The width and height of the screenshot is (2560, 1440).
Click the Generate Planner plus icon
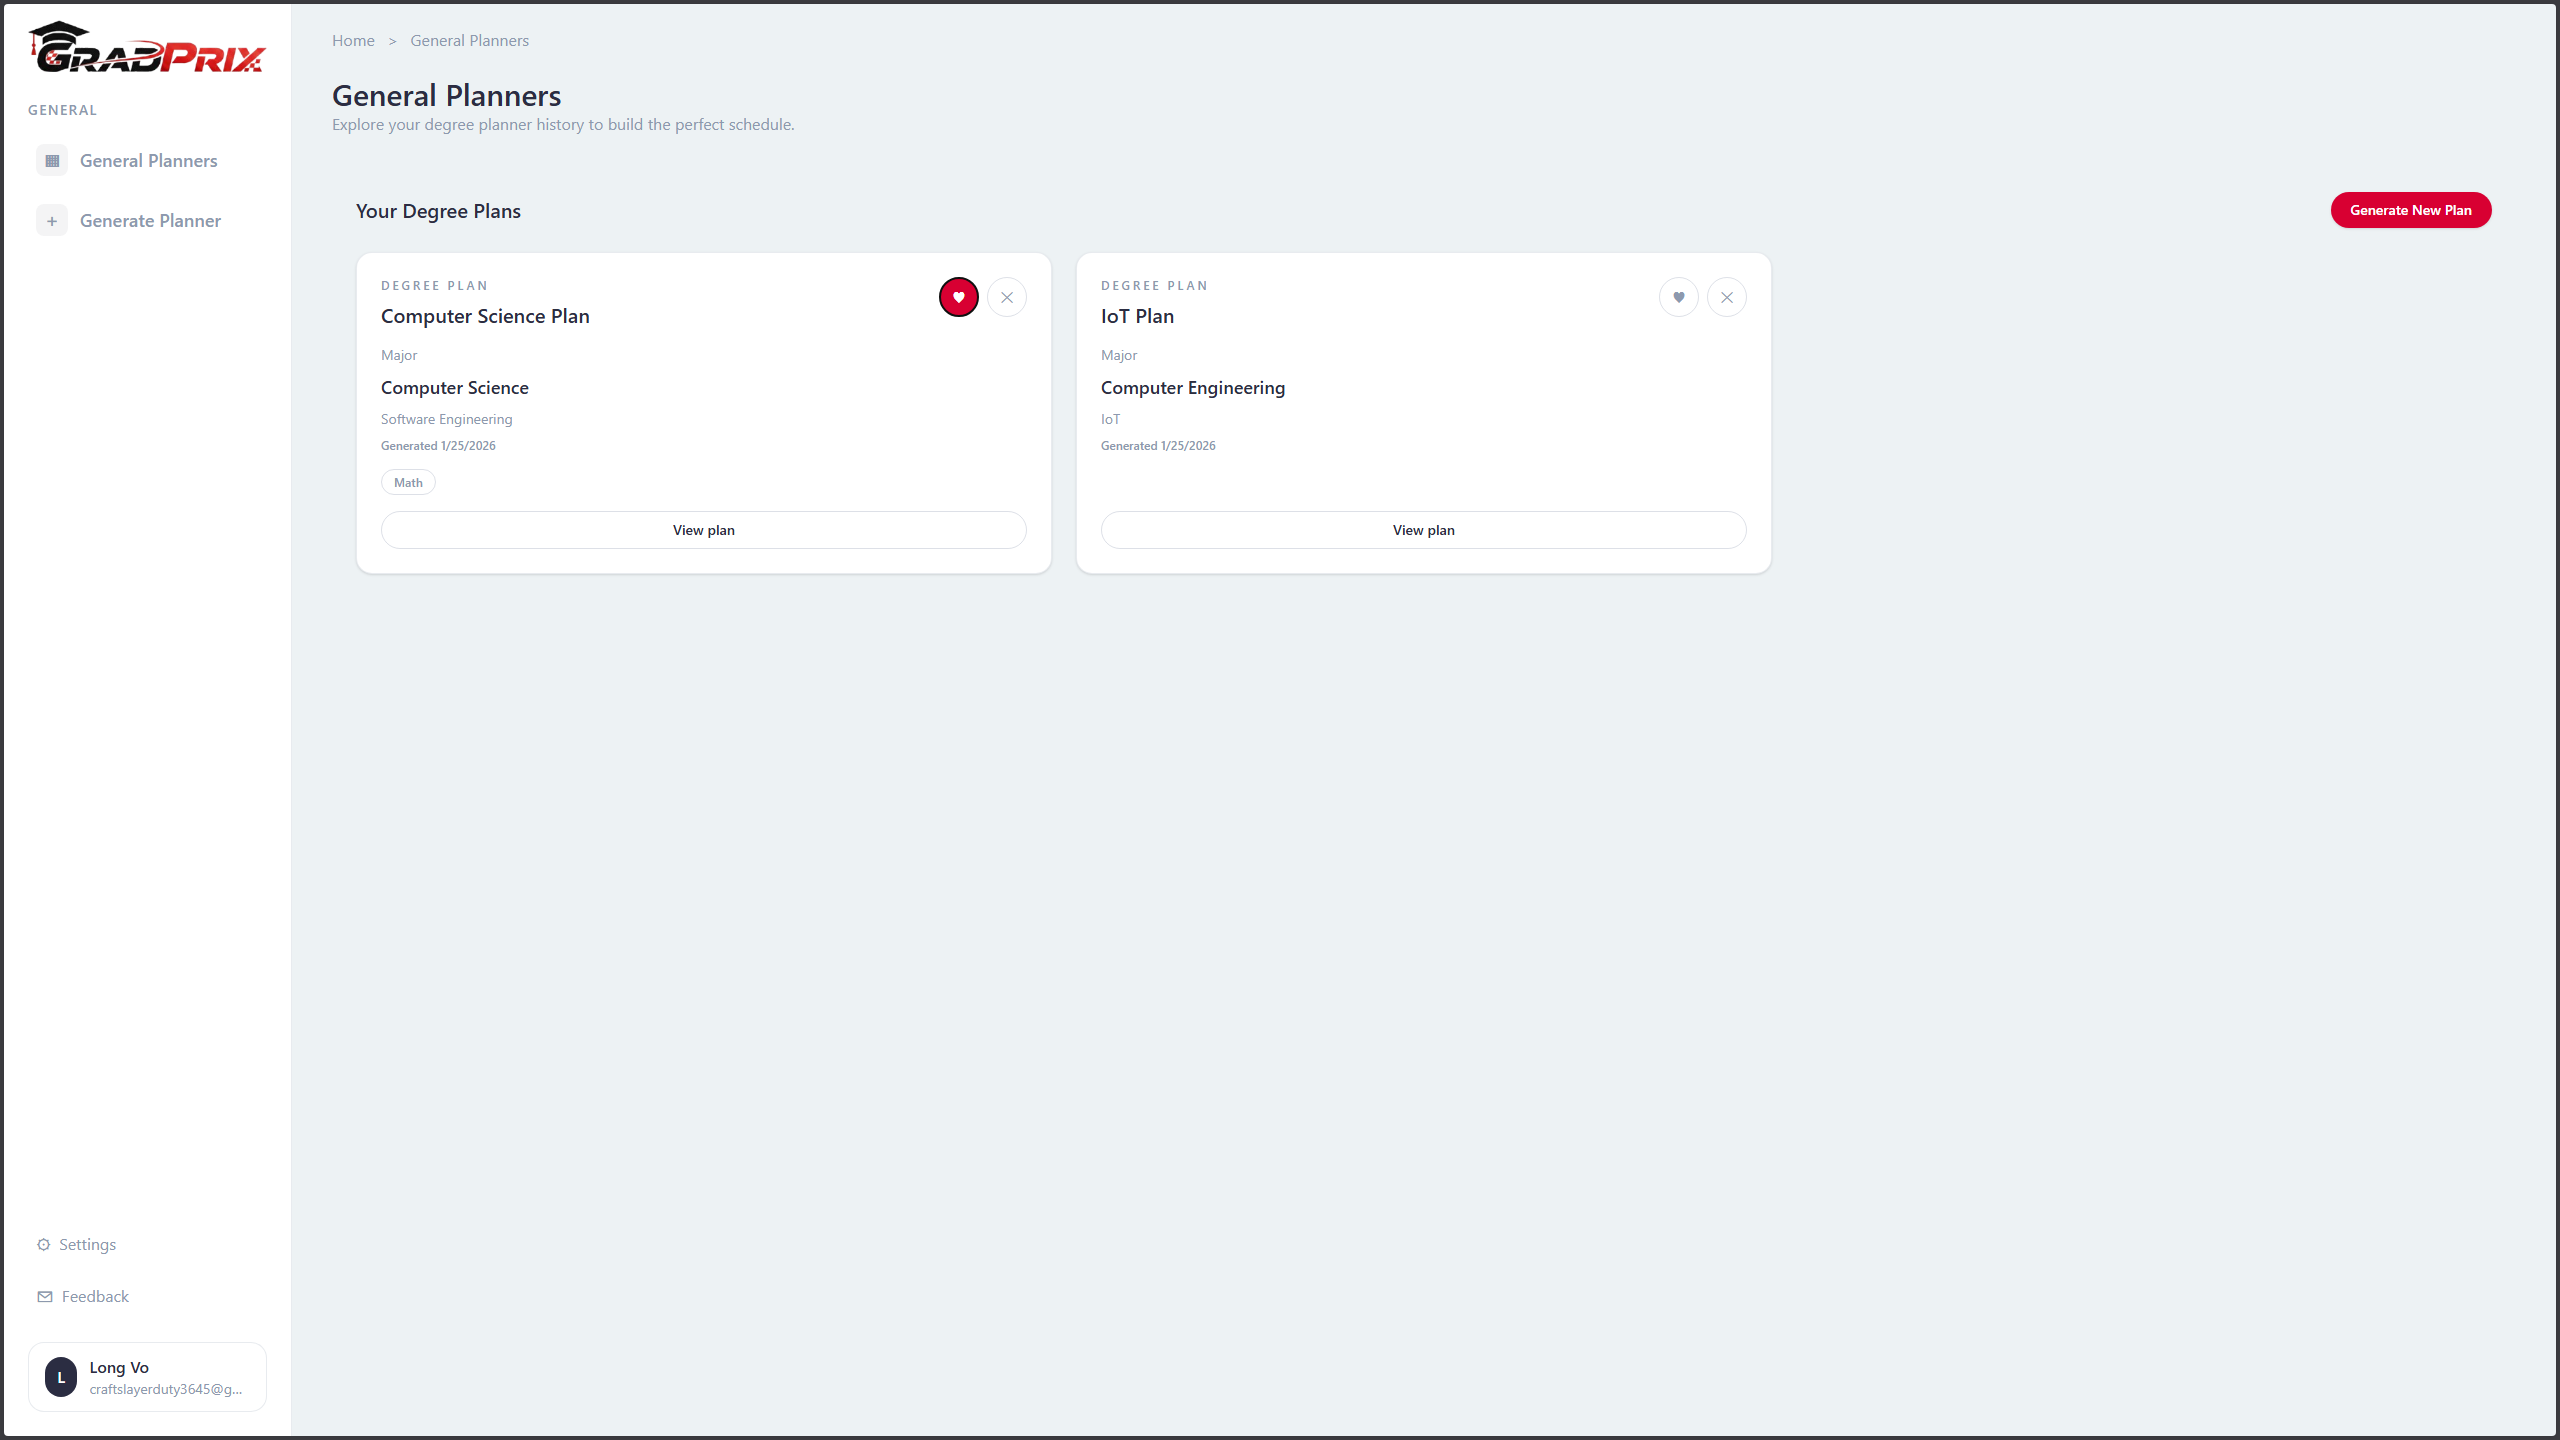point(52,221)
